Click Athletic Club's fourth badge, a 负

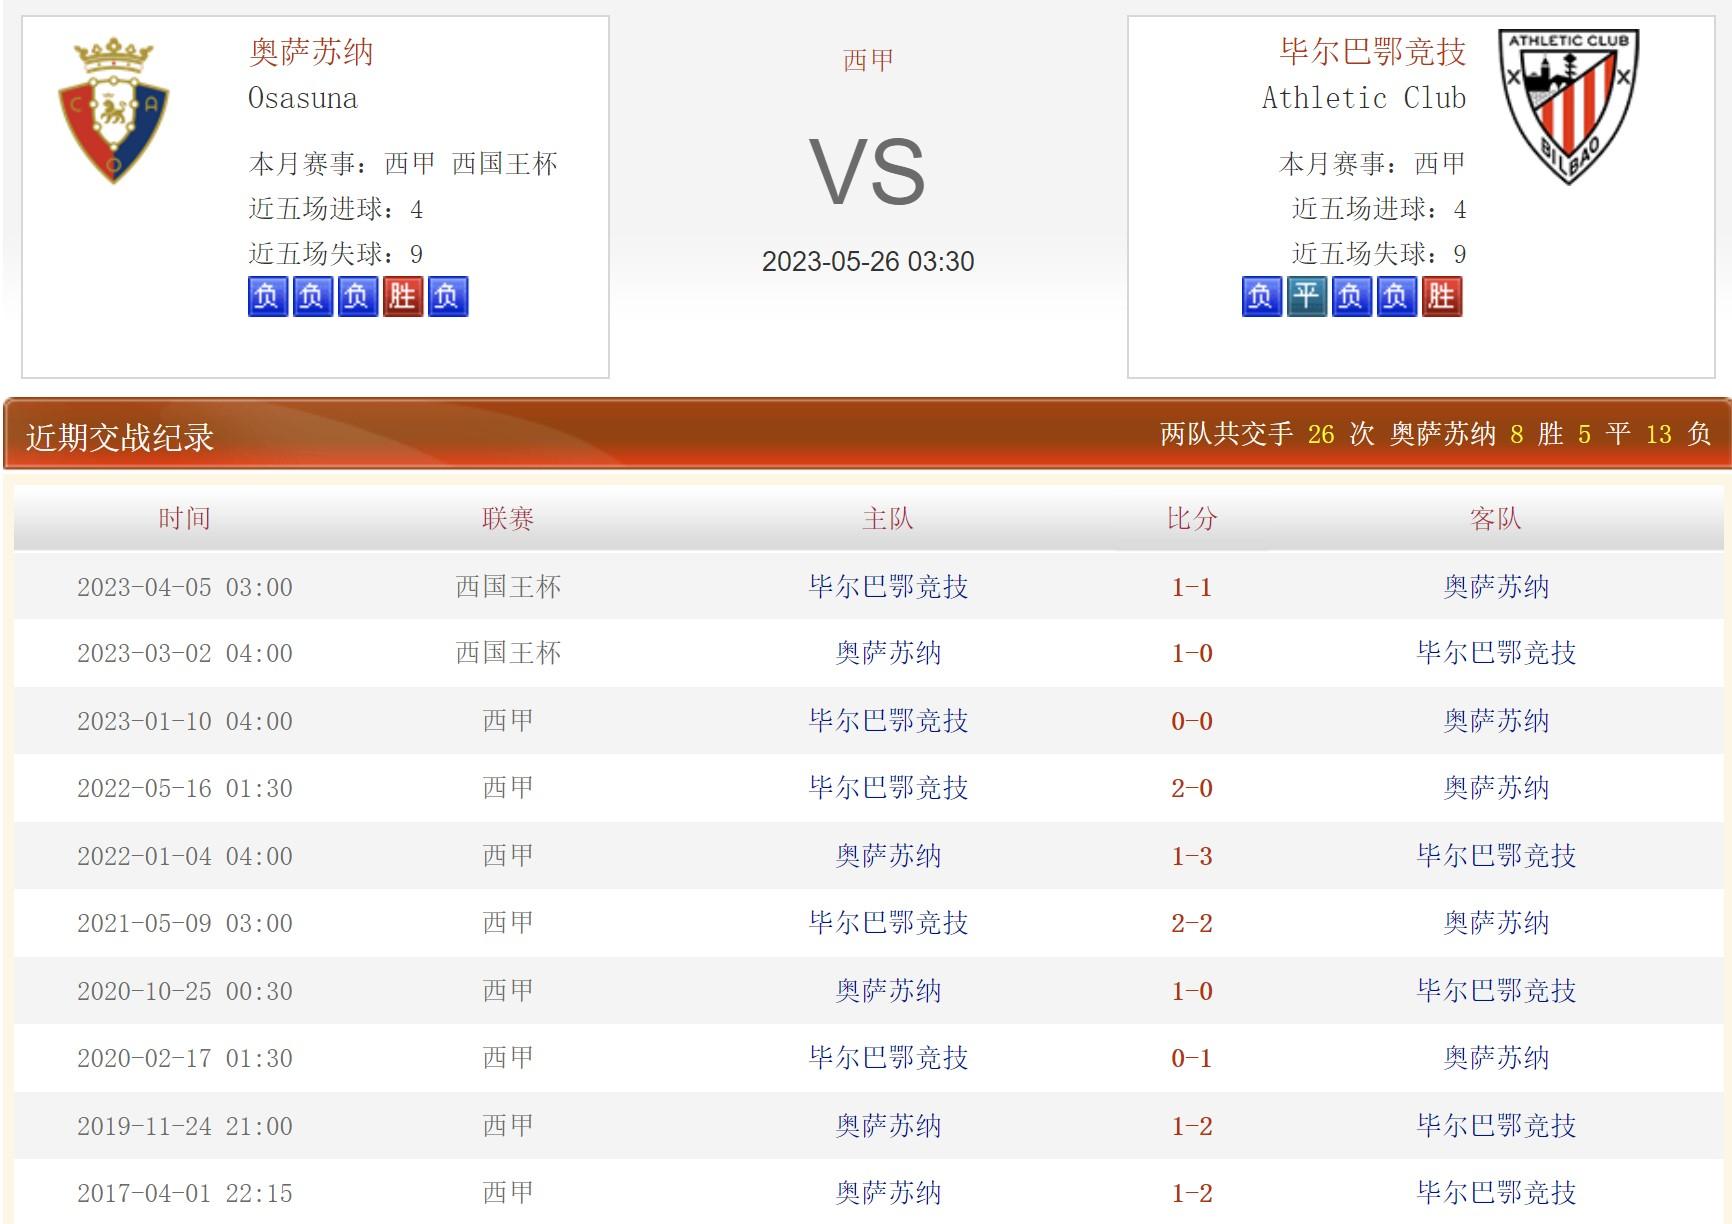1396,296
